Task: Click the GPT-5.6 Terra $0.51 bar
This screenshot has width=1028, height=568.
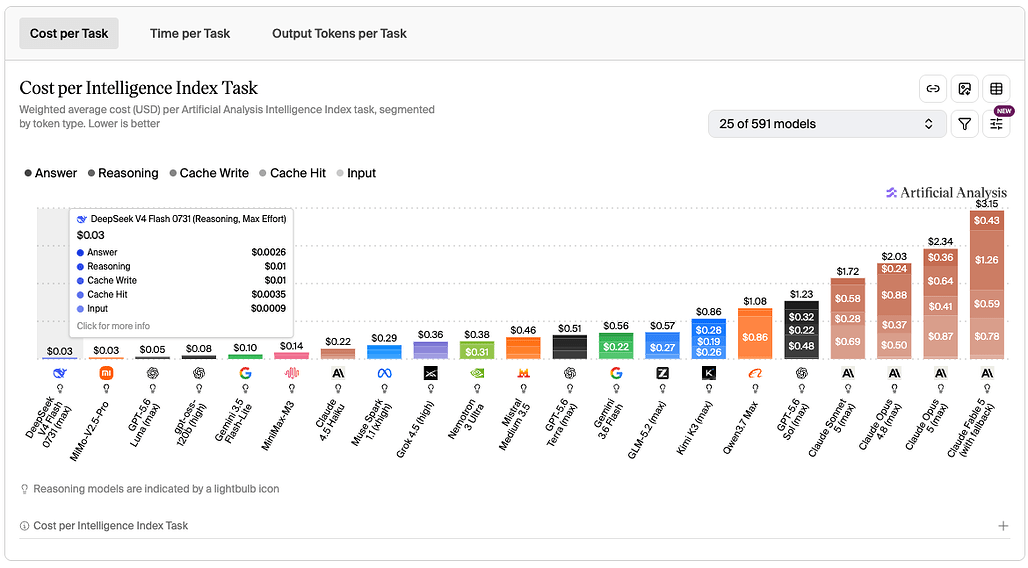Action: pyautogui.click(x=570, y=347)
